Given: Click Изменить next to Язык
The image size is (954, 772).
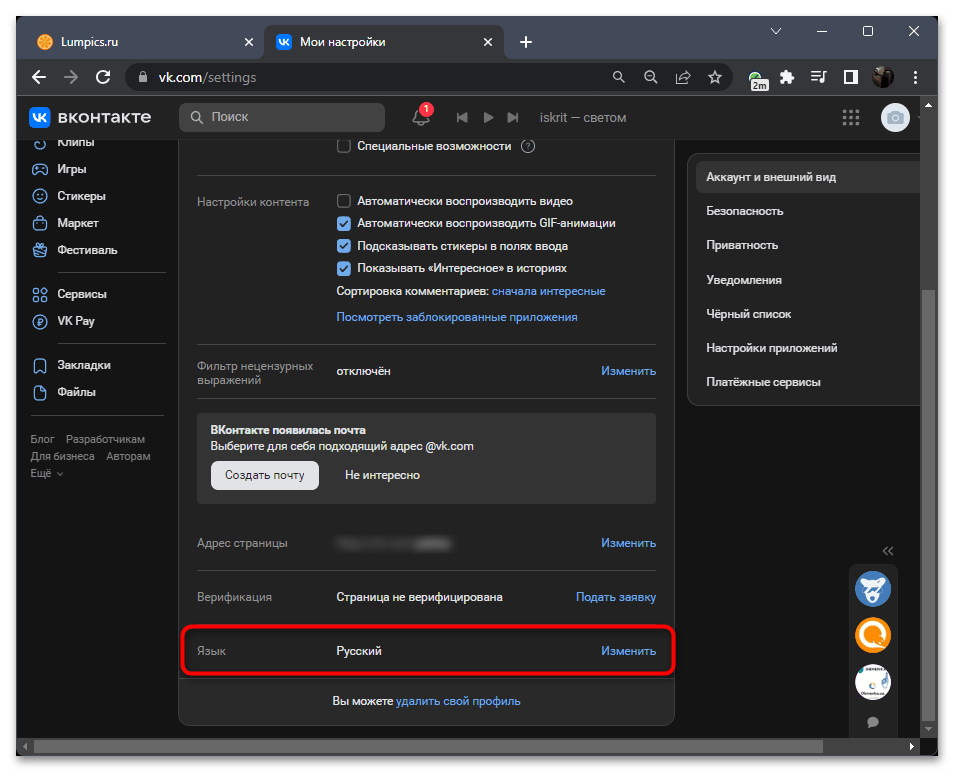Looking at the screenshot, I should point(628,651).
